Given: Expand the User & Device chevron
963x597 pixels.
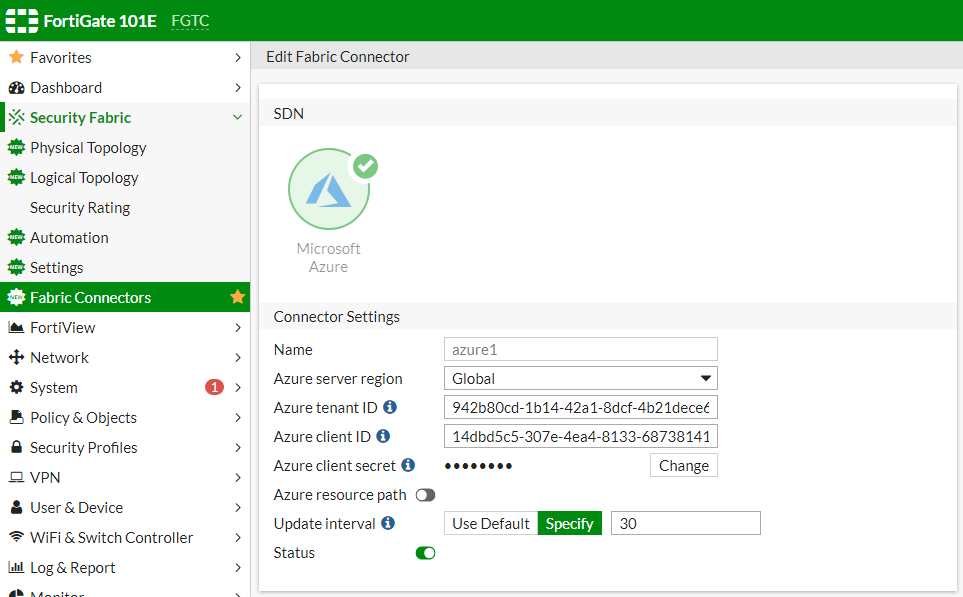Looking at the screenshot, I should tap(238, 508).
